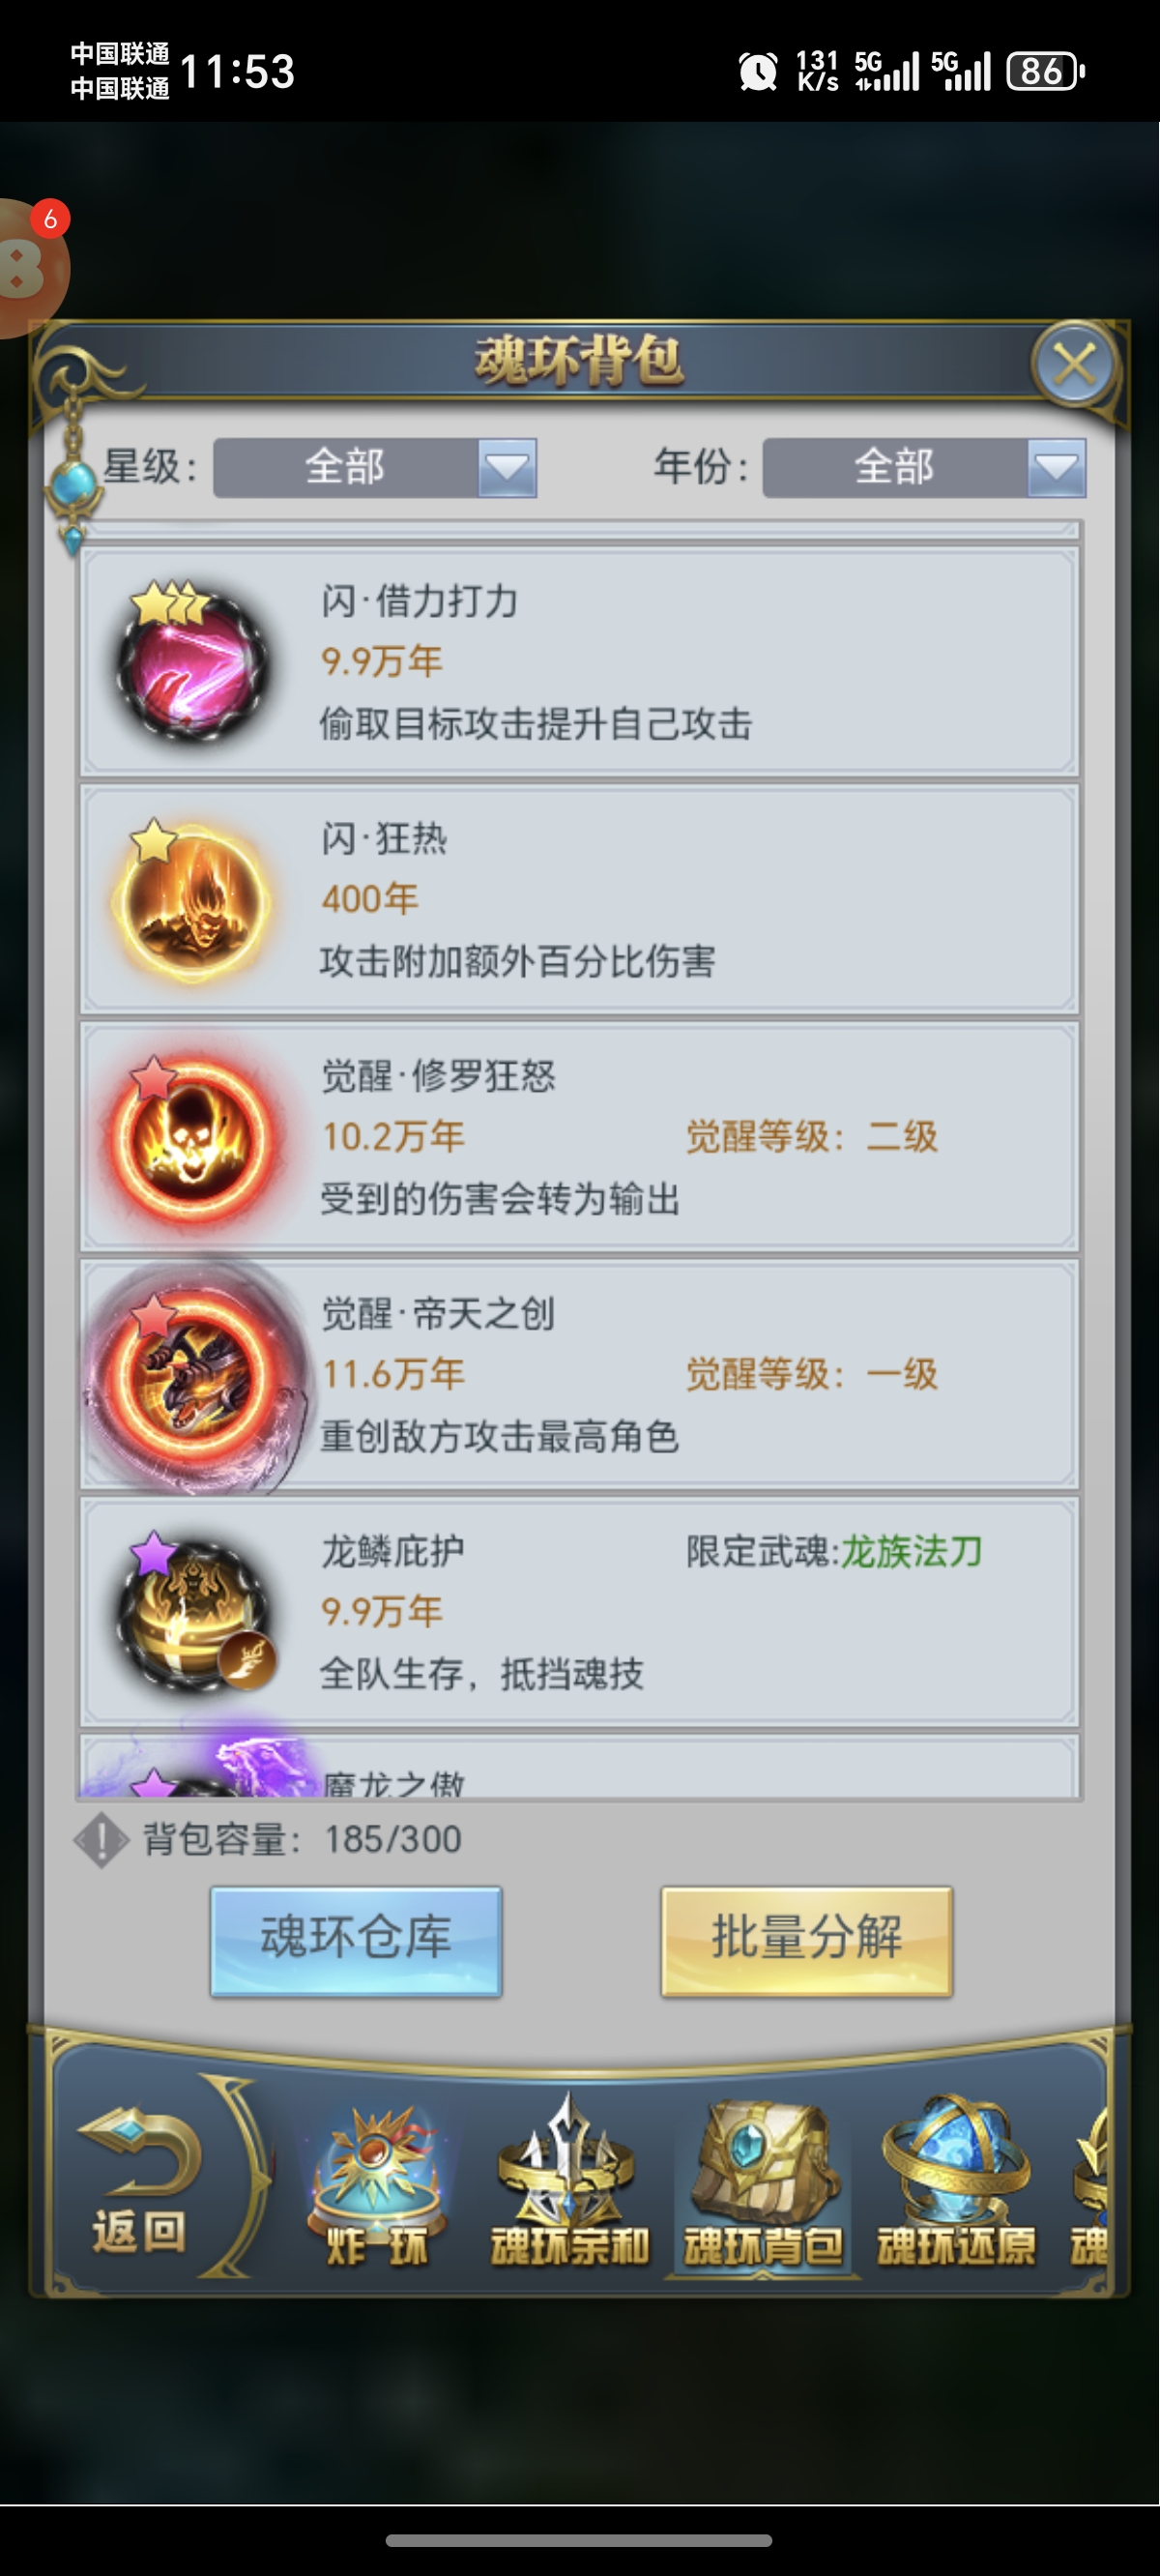Open the 魂环仓库 warehouse button

356,1942
